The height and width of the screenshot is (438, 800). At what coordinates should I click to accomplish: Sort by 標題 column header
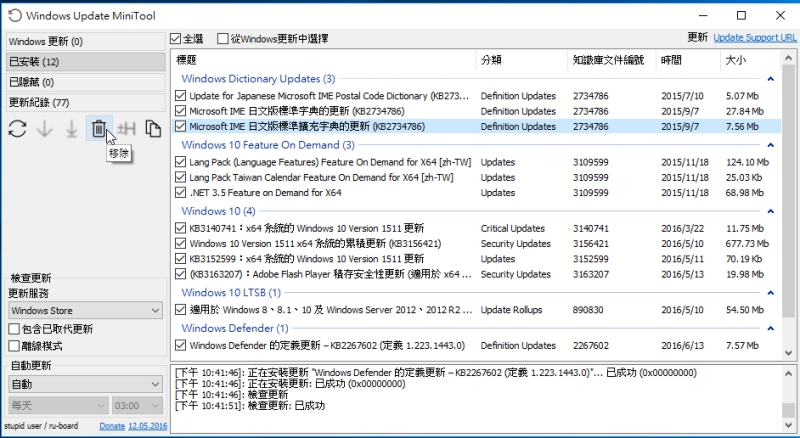point(323,60)
